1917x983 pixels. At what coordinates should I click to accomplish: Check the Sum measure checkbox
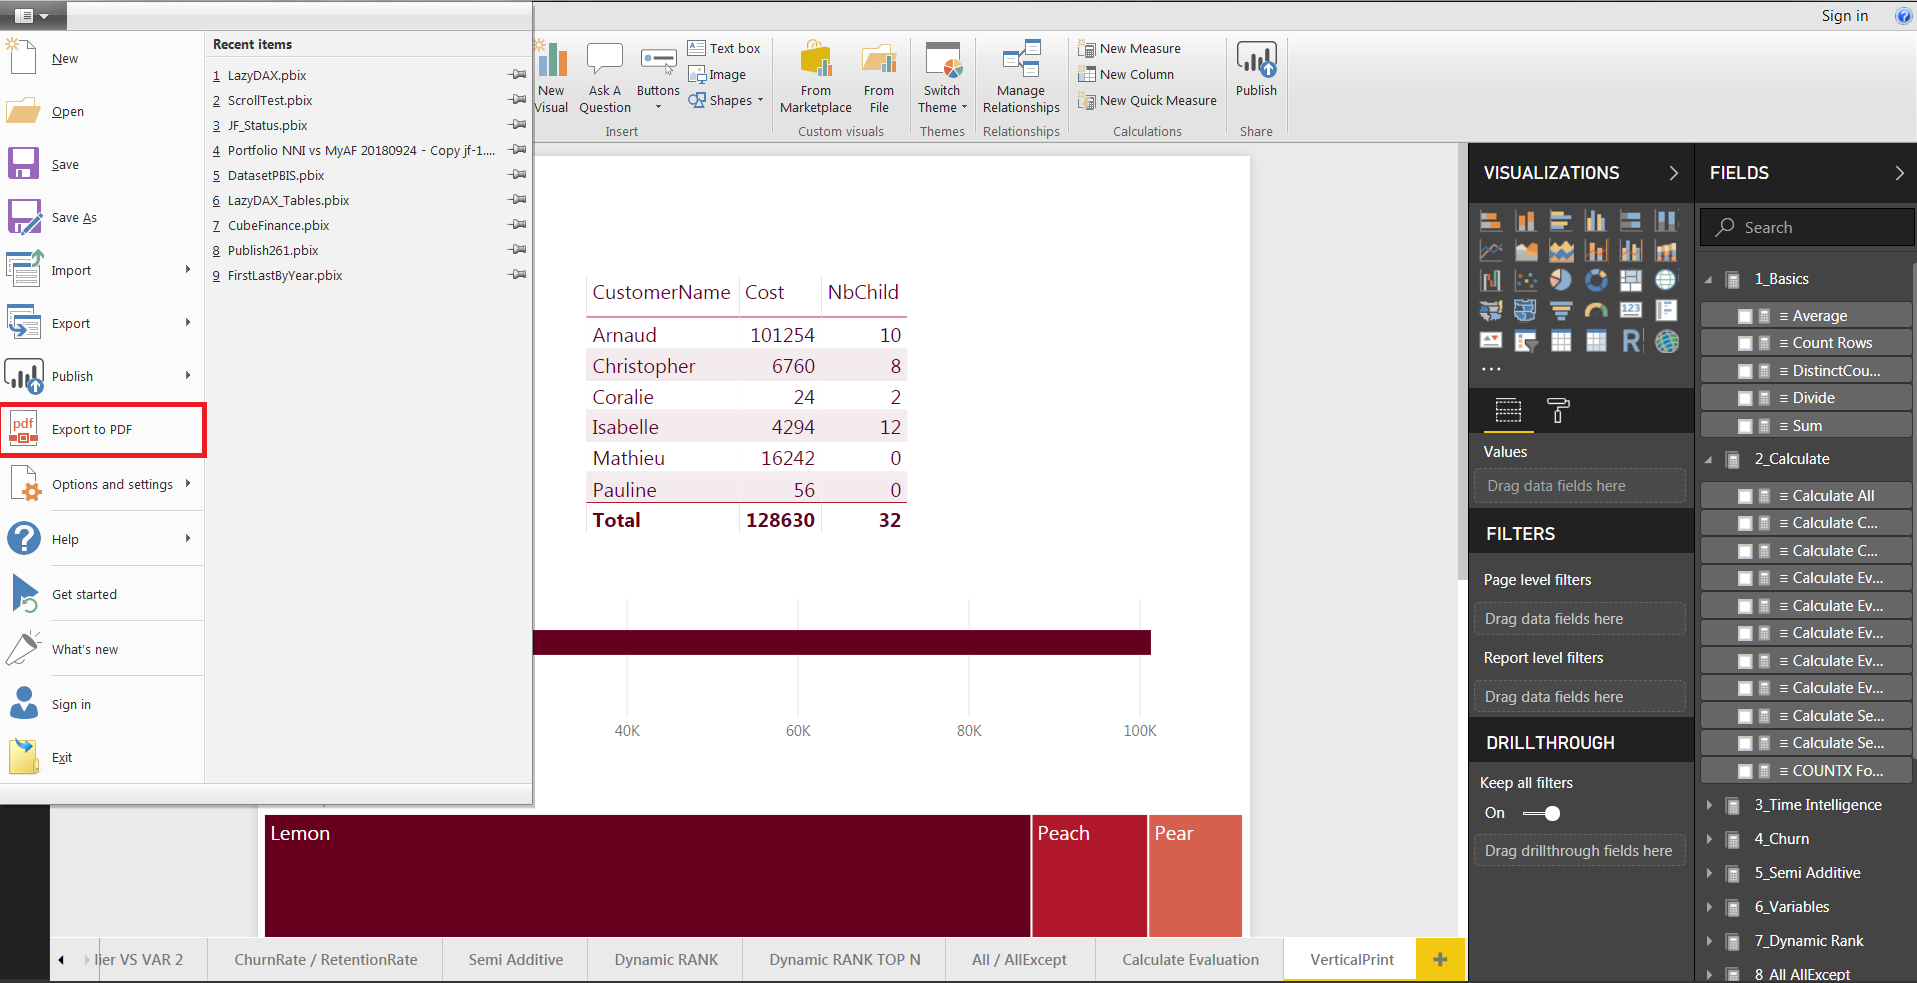tap(1745, 426)
